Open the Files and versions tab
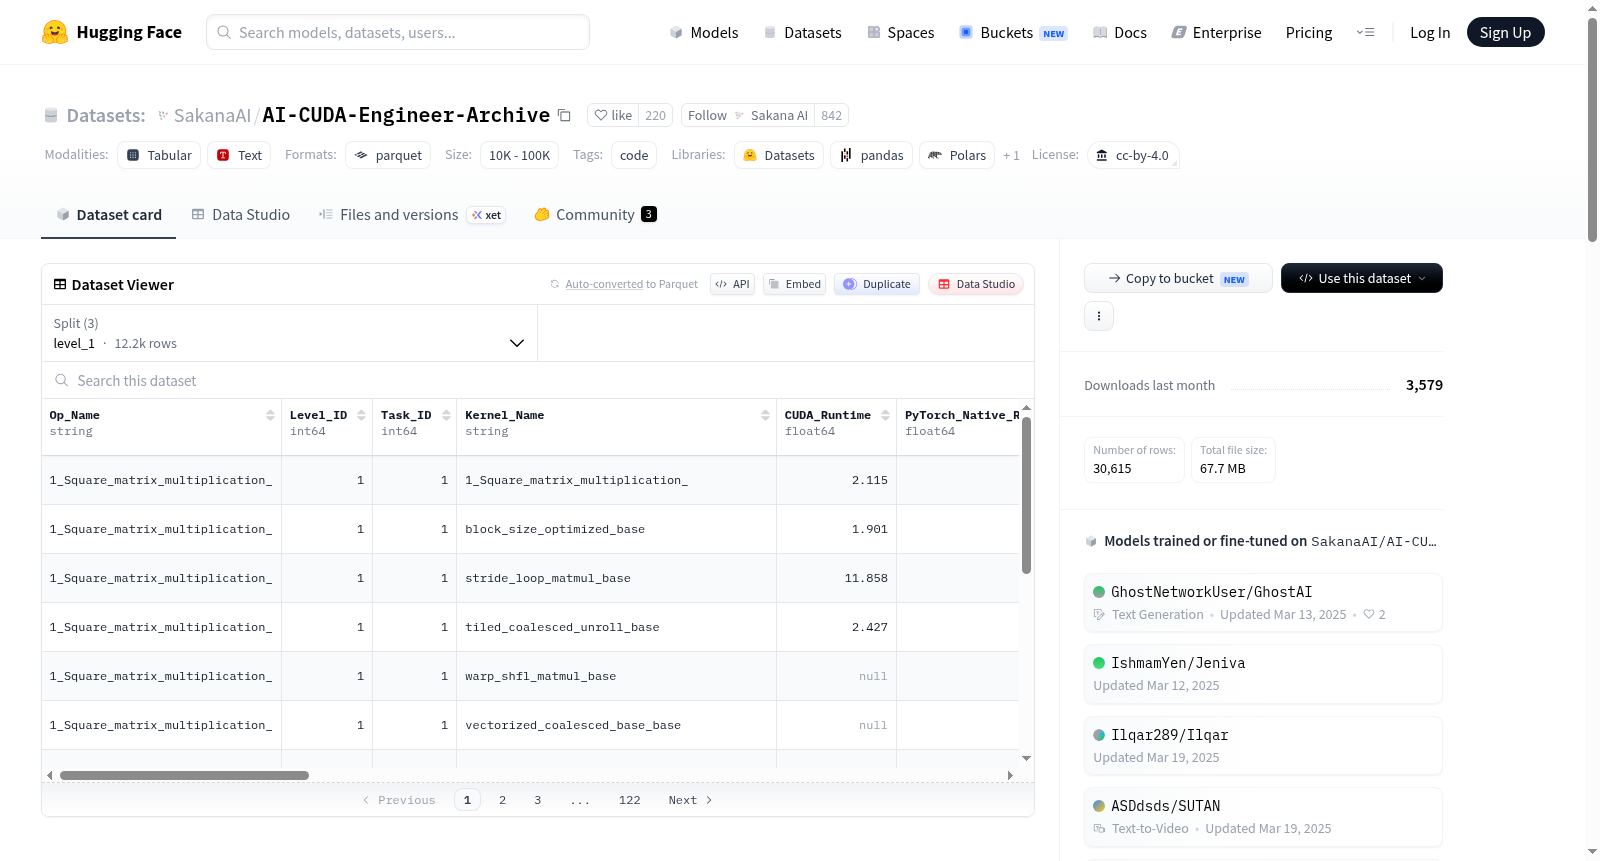 pos(412,214)
